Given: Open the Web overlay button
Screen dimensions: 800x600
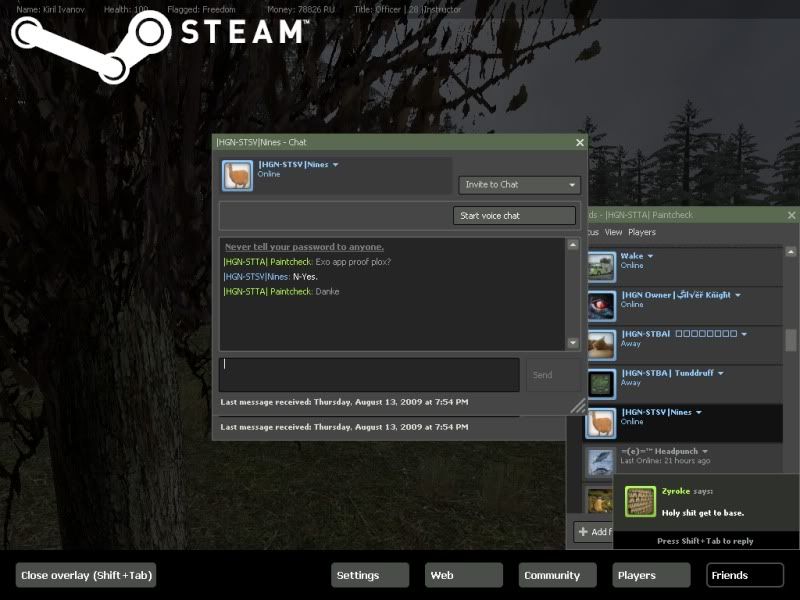Looking at the screenshot, I should 464,576.
